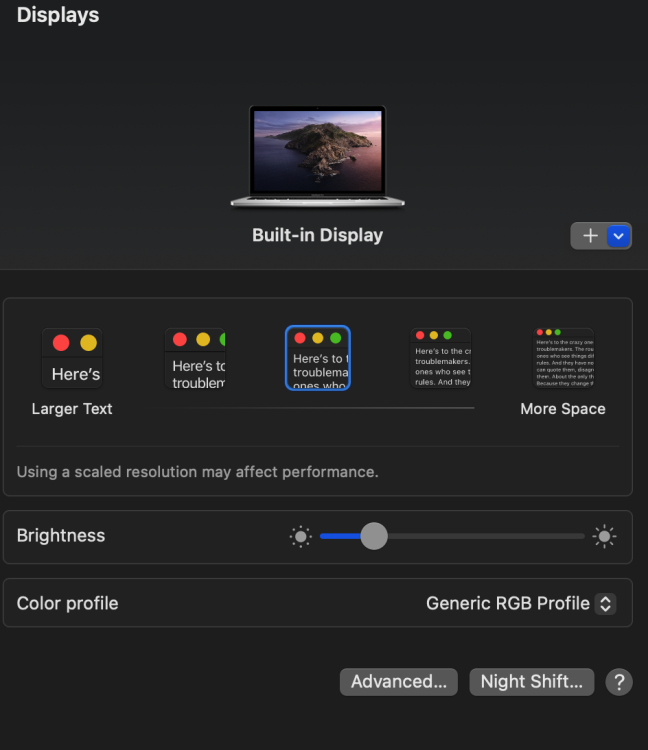
Task: Click the question mark help button
Action: [619, 682]
